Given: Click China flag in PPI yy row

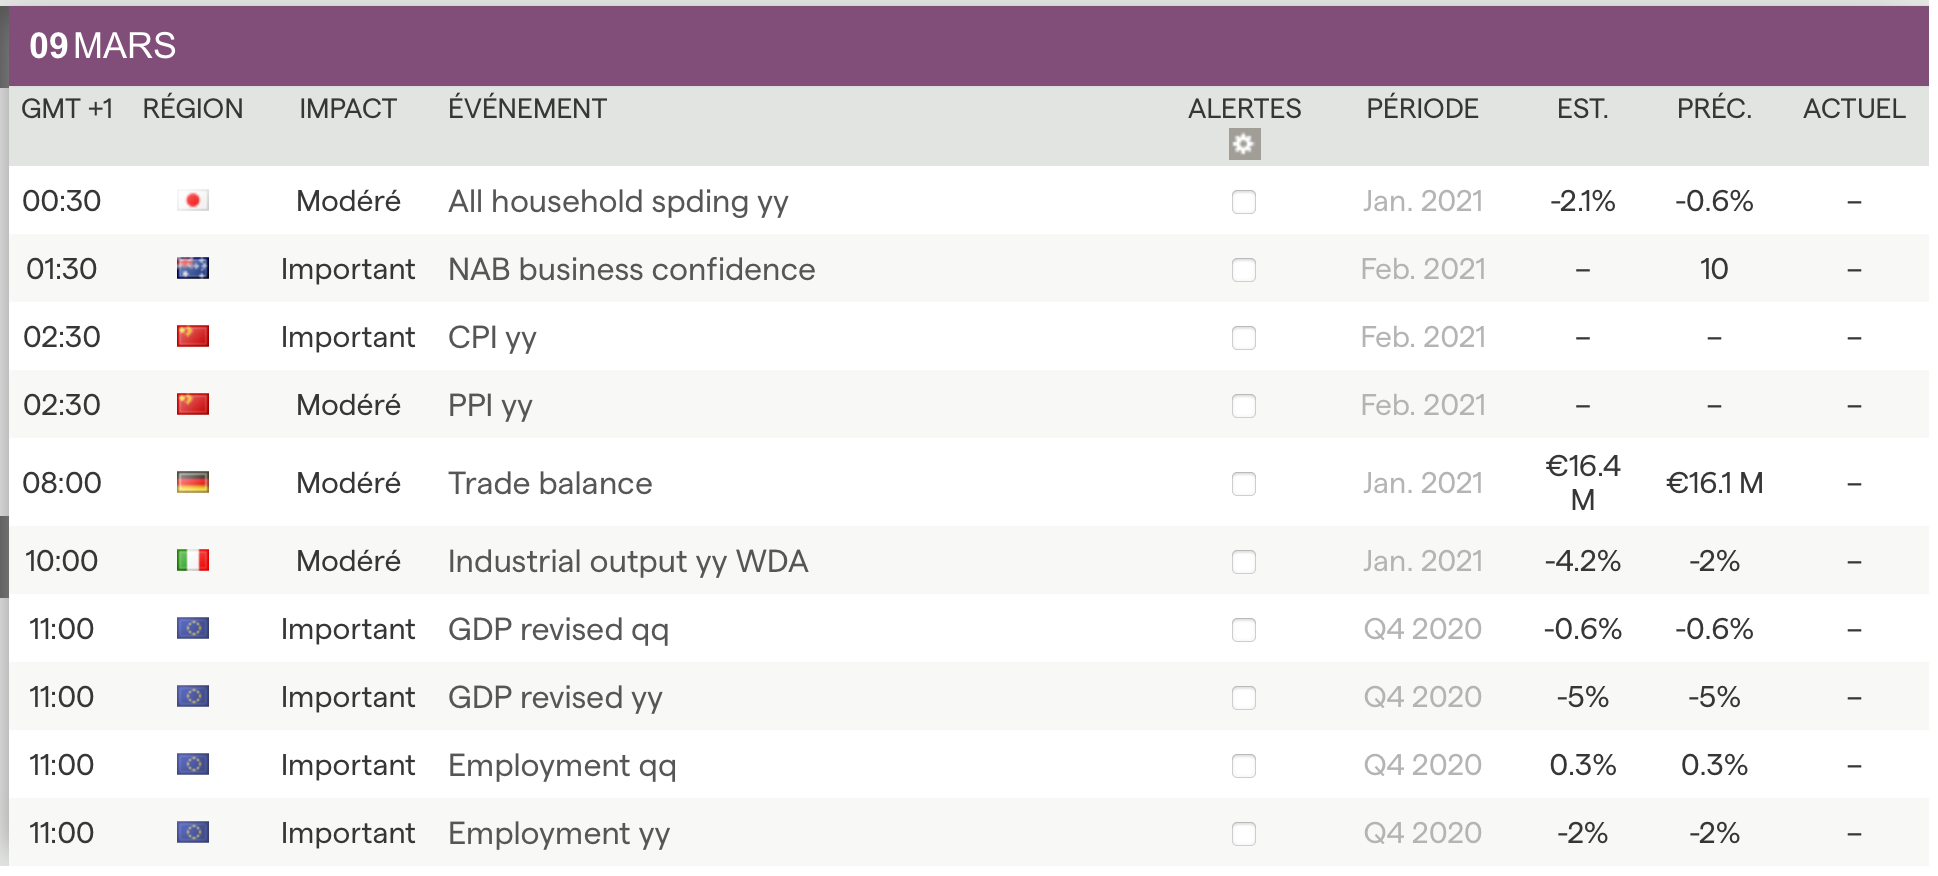Looking at the screenshot, I should 193,405.
